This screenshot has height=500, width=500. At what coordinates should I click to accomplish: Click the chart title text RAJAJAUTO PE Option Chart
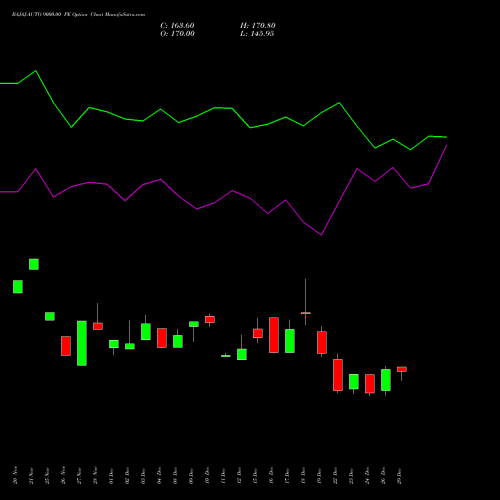pos(78,15)
